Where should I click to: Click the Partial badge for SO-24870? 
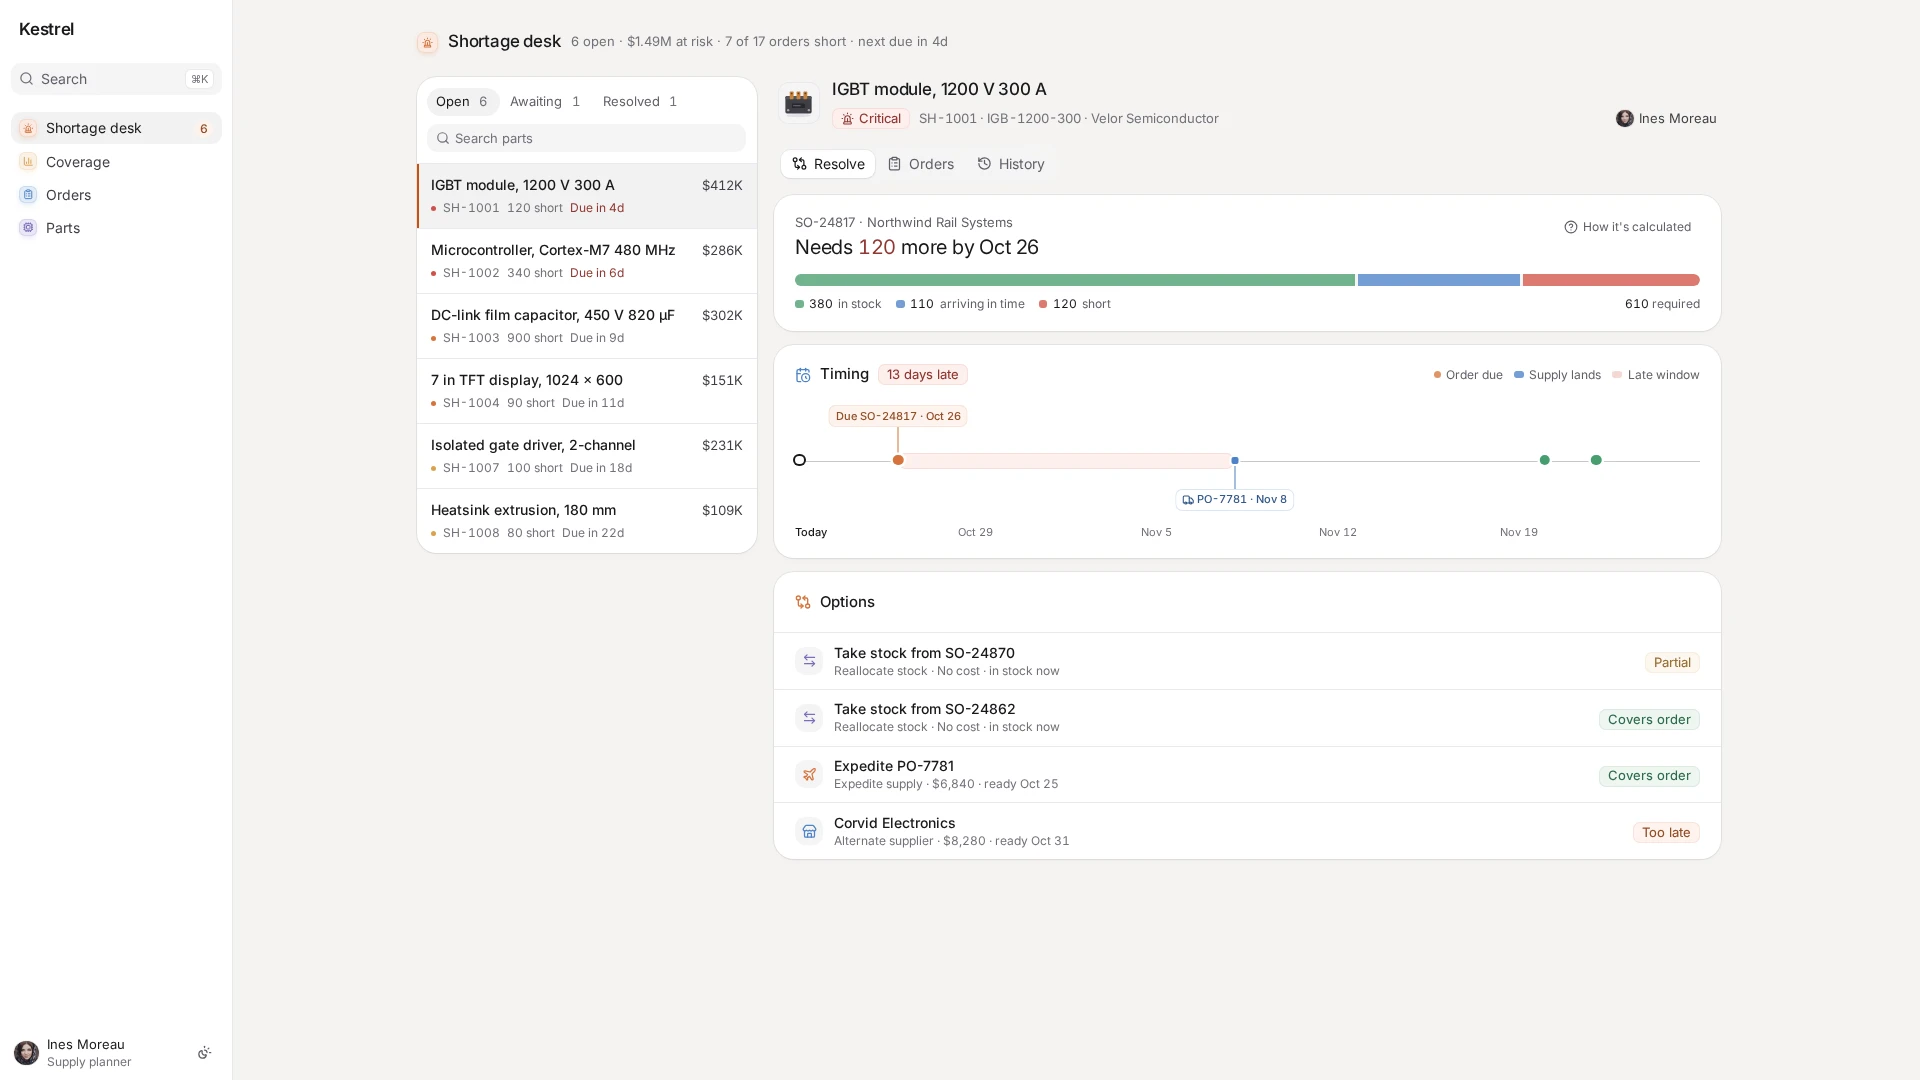click(x=1672, y=663)
